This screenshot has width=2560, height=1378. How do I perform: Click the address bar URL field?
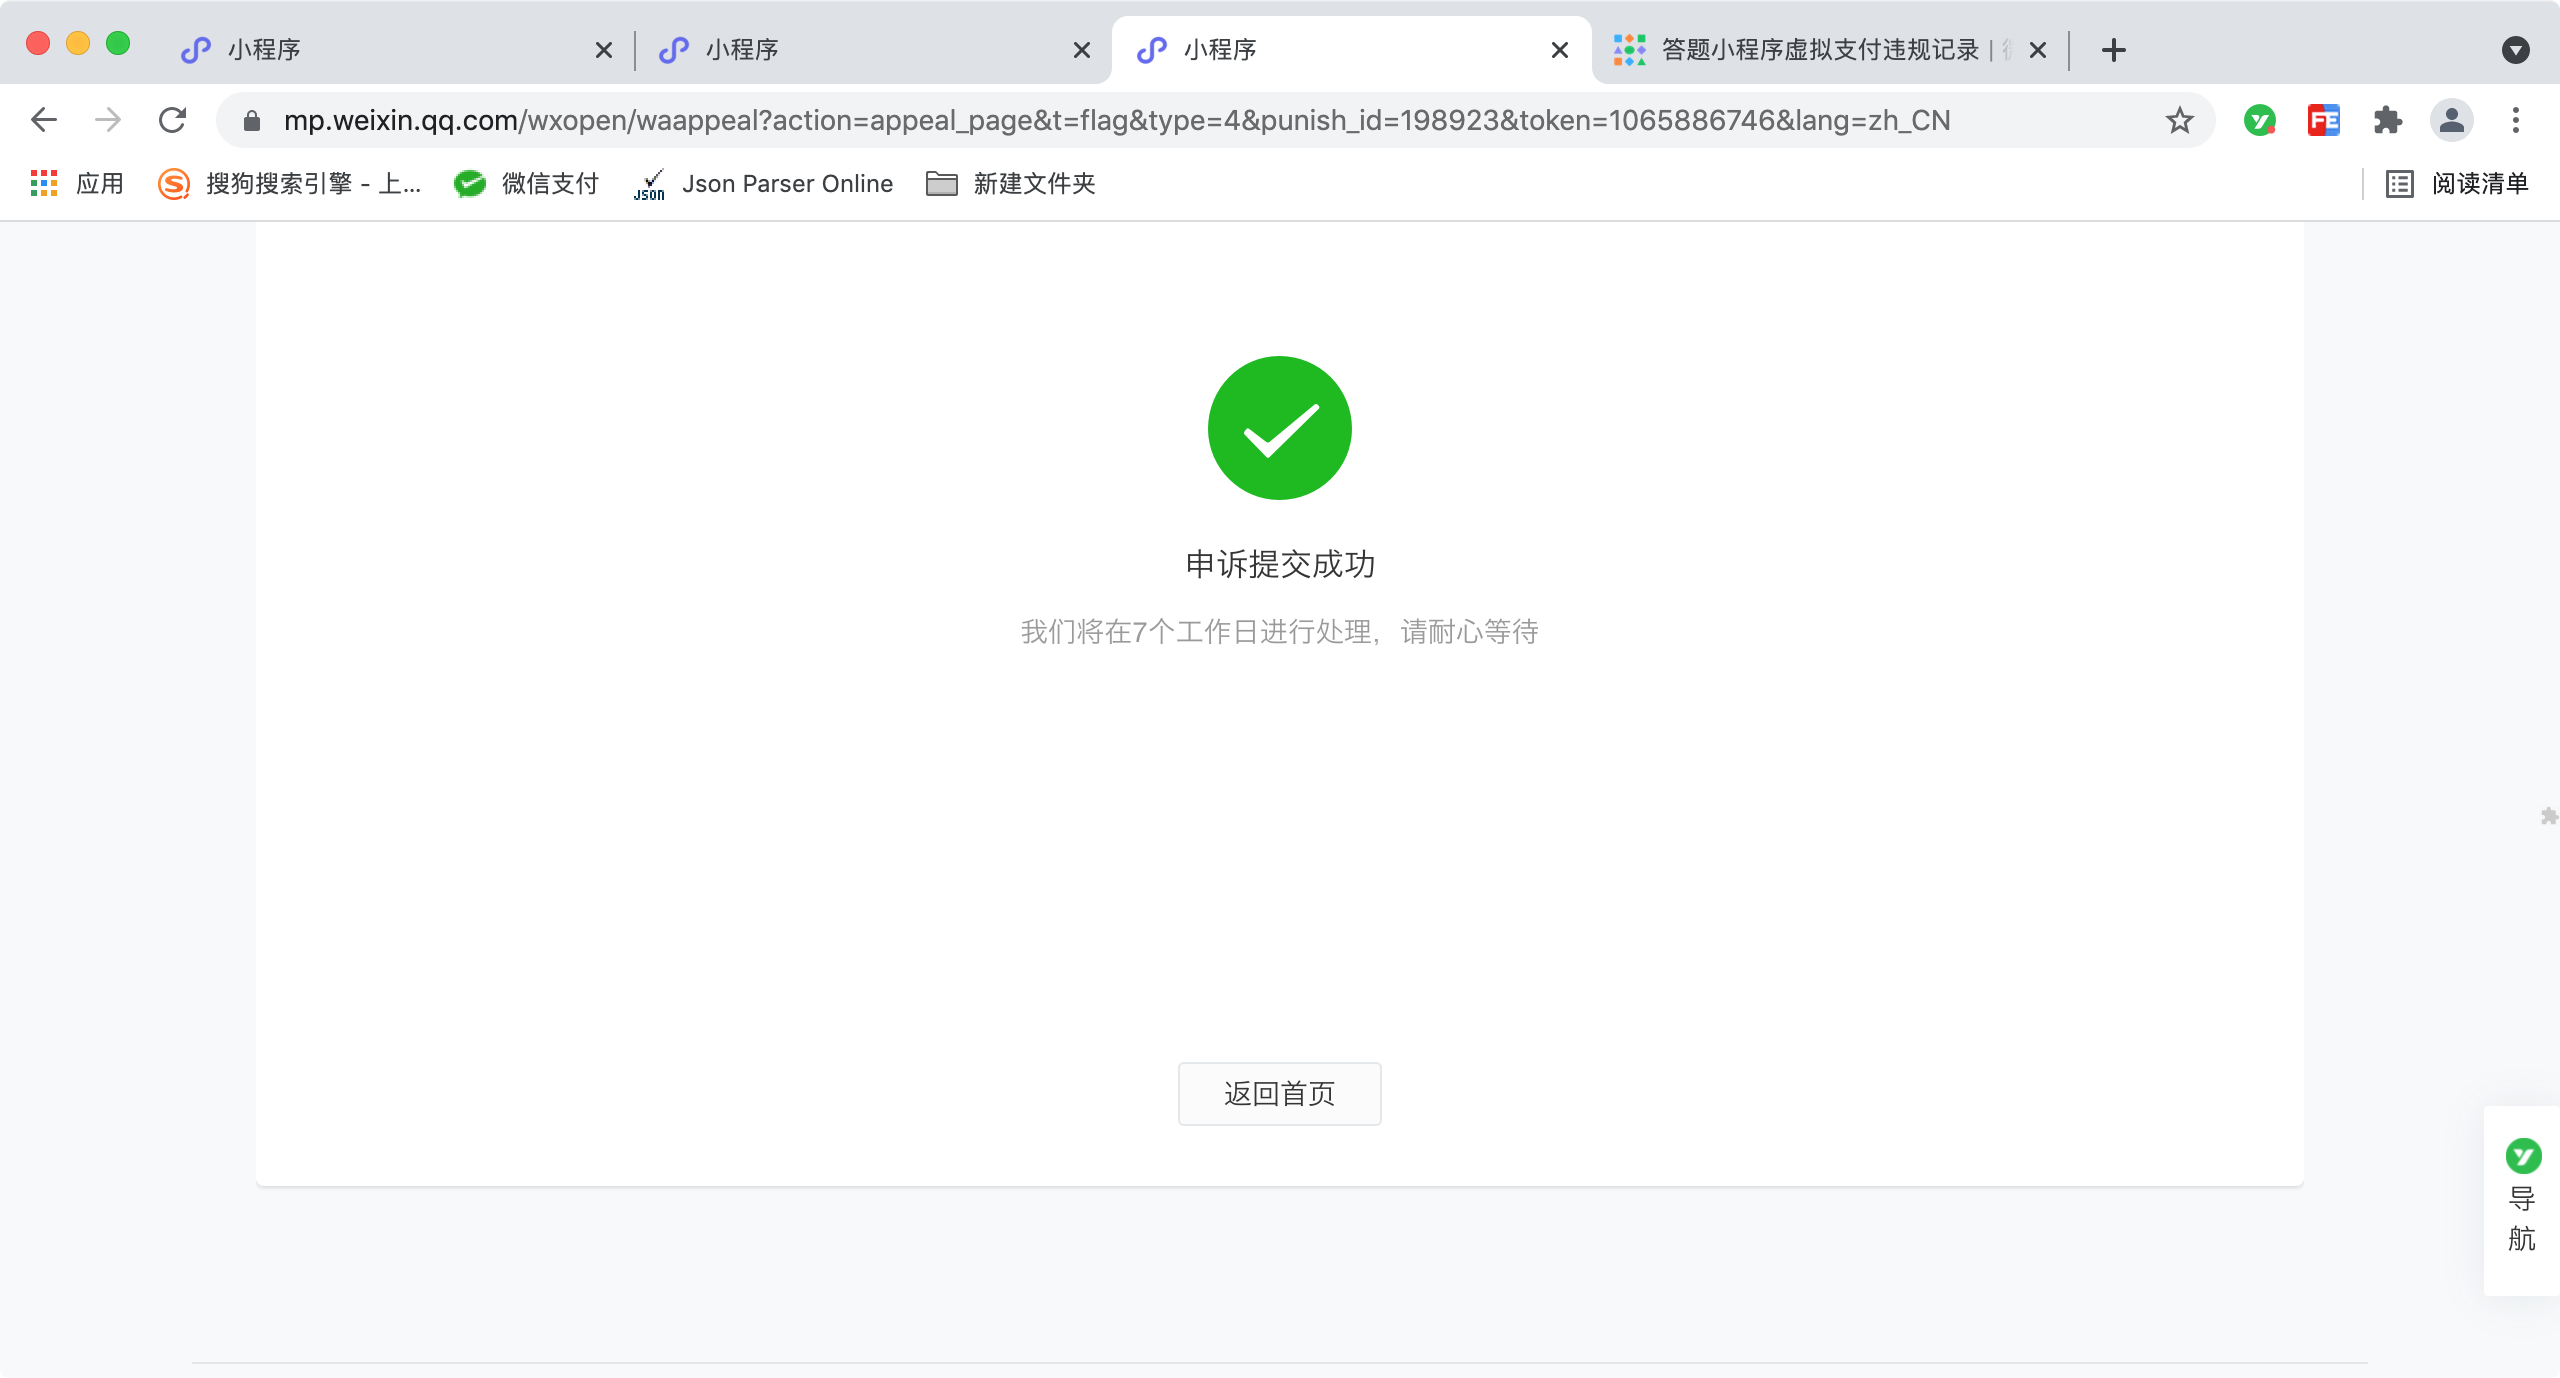[x=1115, y=120]
